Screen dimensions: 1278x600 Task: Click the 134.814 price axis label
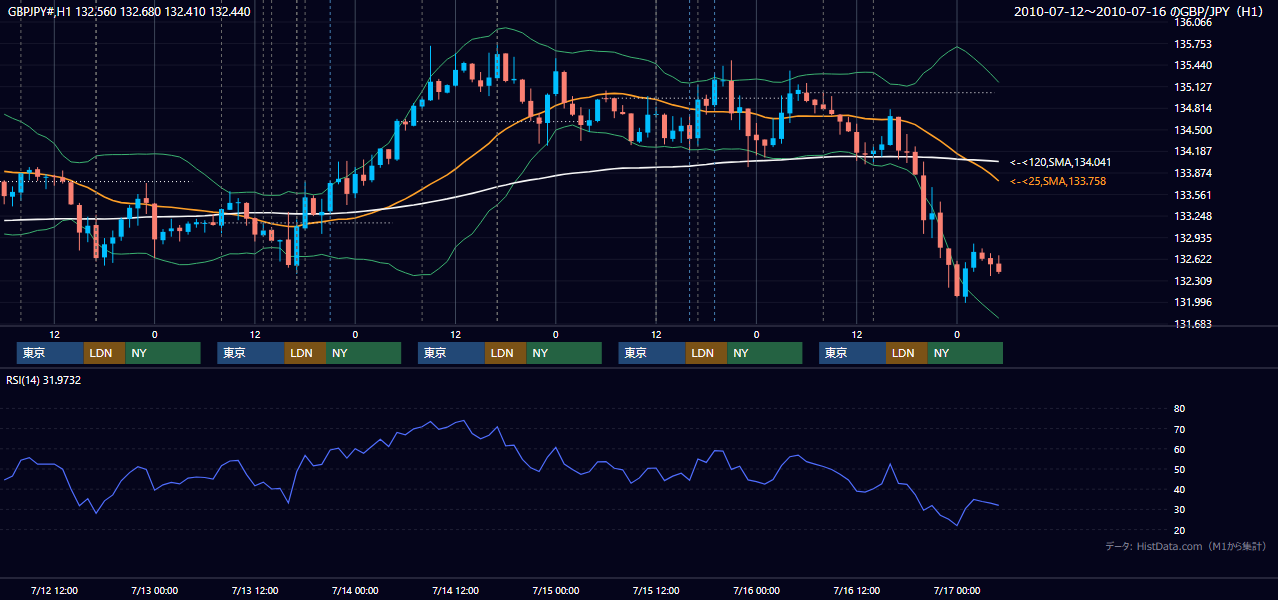click(1192, 108)
